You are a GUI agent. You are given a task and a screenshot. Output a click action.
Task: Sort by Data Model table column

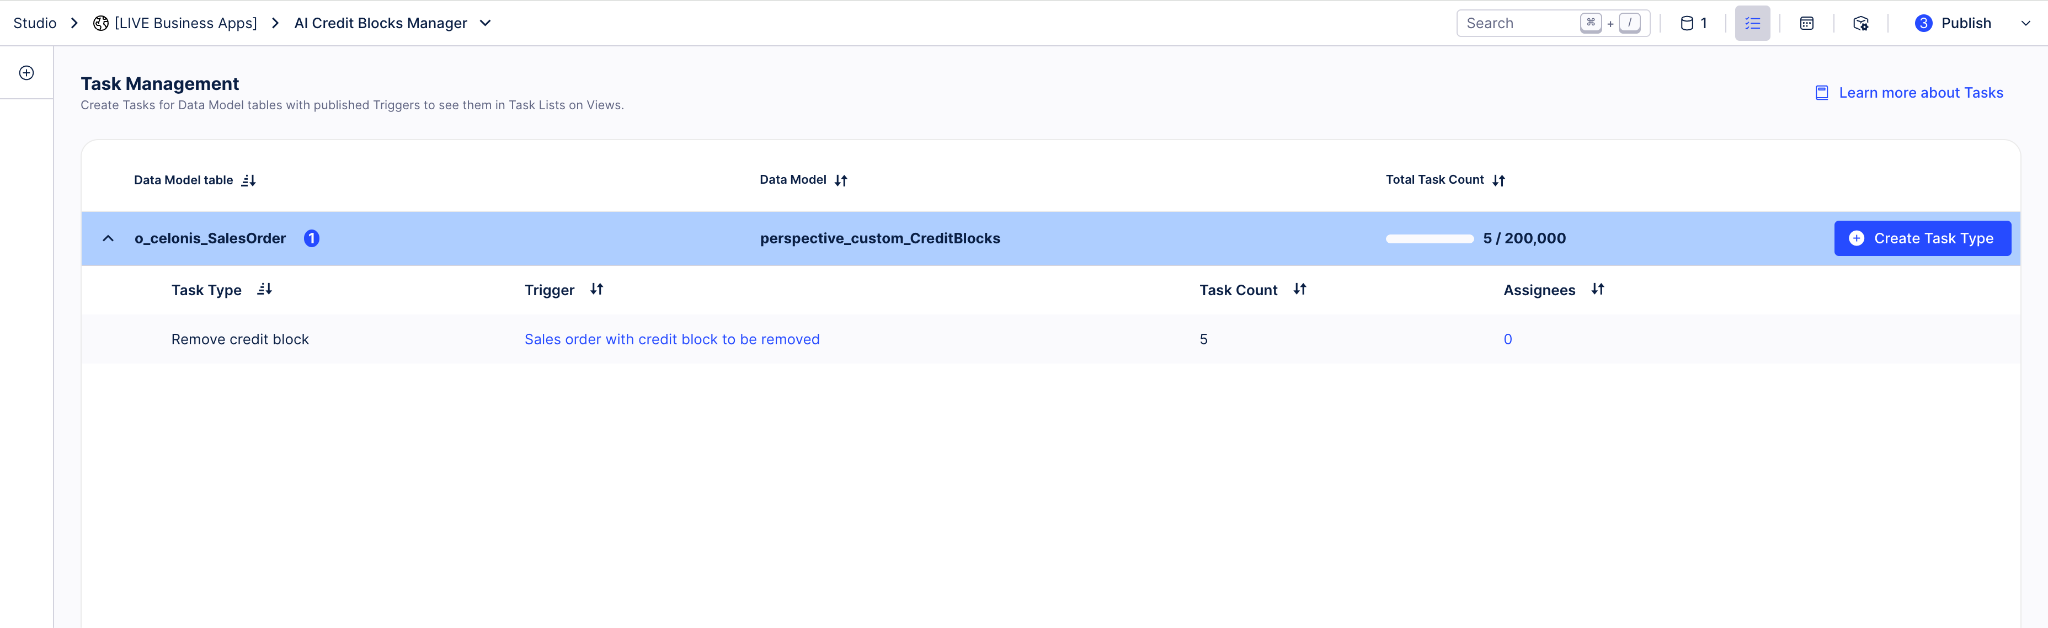[249, 181]
